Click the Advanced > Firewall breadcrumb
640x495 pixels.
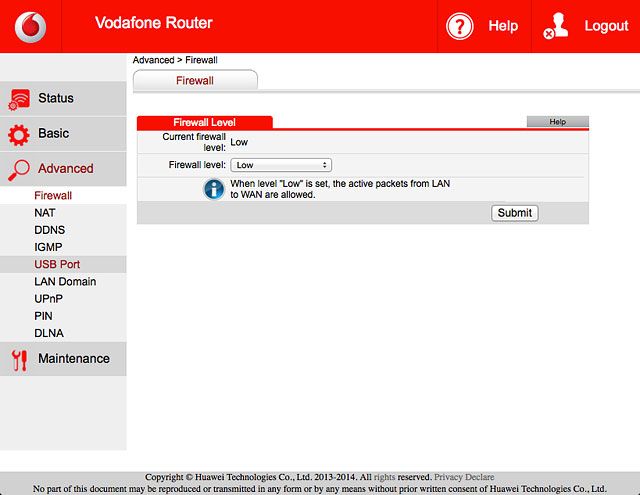click(x=175, y=60)
